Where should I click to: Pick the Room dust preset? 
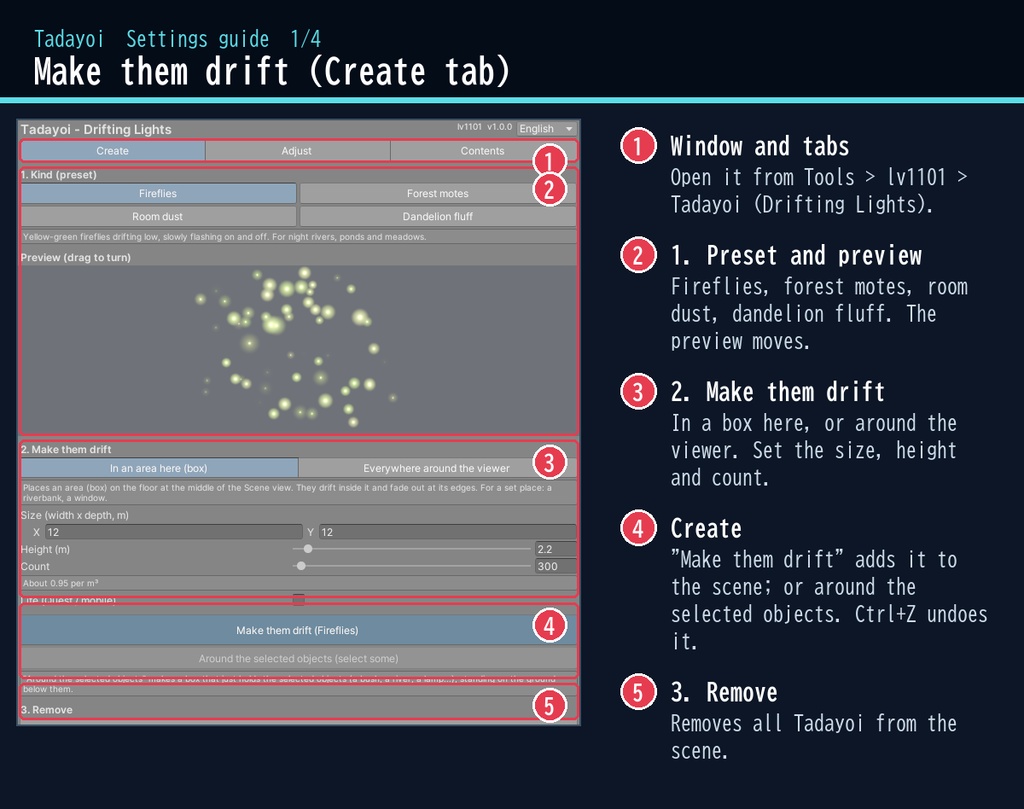tap(158, 216)
